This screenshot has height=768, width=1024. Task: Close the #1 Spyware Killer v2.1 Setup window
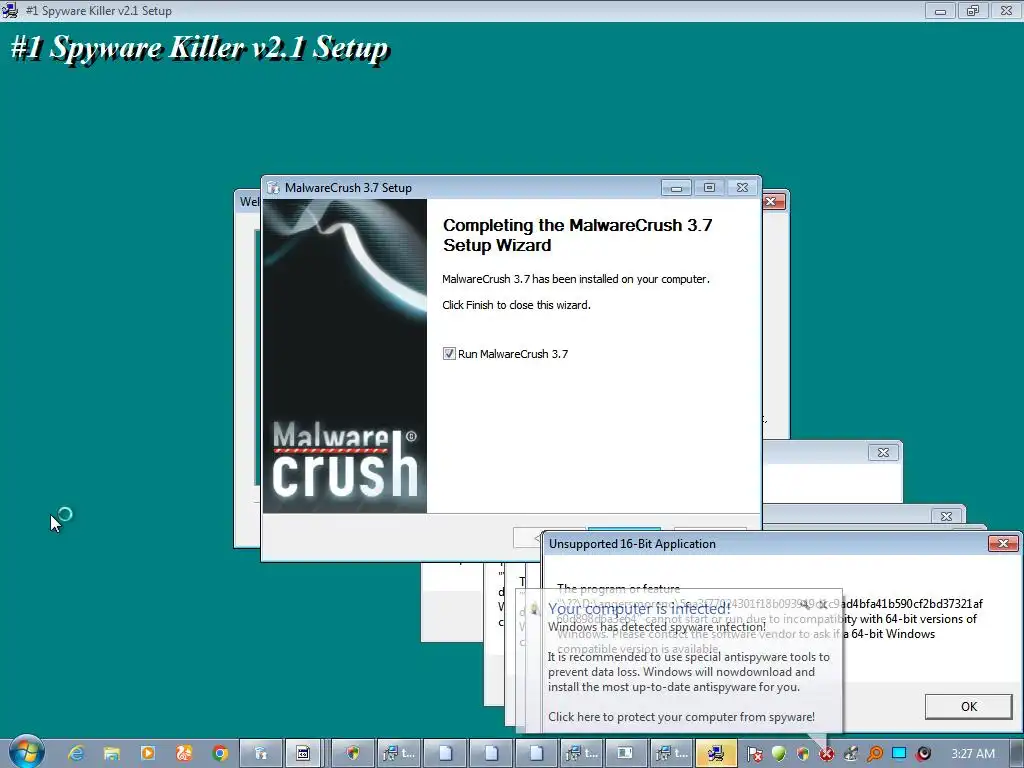[x=1006, y=11]
